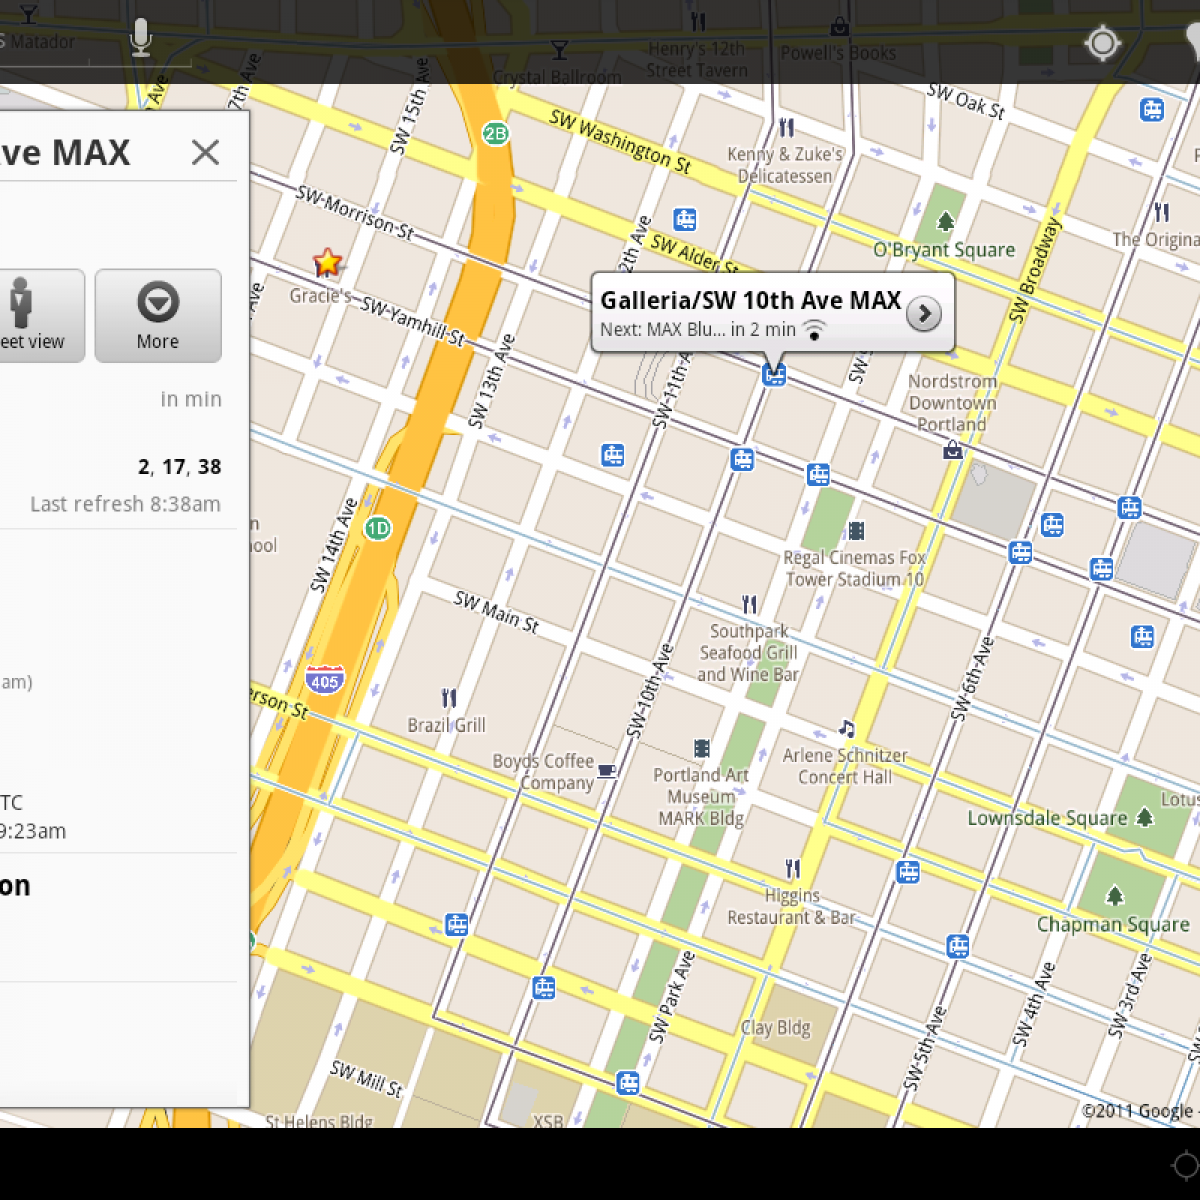Screen dimensions: 1200x1200
Task: Tap Galleria/SW 10th Ave MAX callout title
Action: point(750,300)
